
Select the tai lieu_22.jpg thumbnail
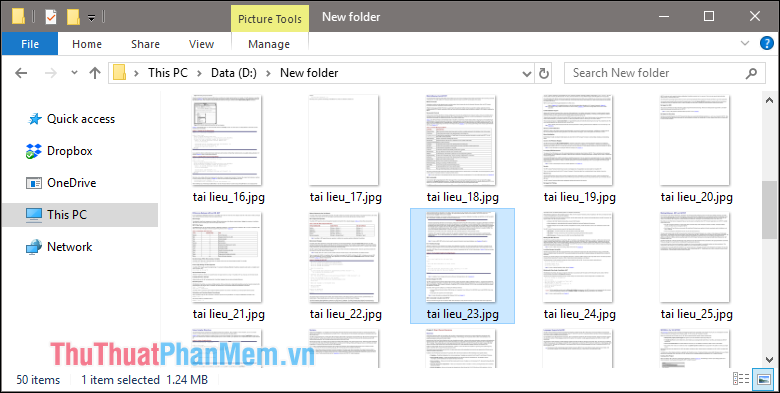[344, 257]
